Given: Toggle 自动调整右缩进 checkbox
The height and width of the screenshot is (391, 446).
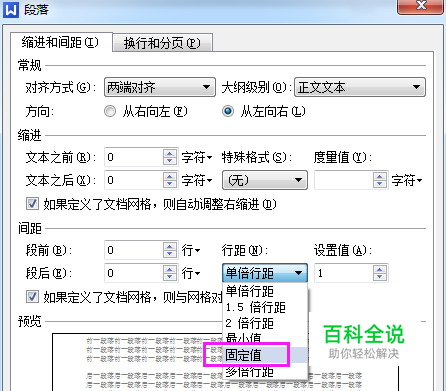Looking at the screenshot, I should pyautogui.click(x=32, y=203).
